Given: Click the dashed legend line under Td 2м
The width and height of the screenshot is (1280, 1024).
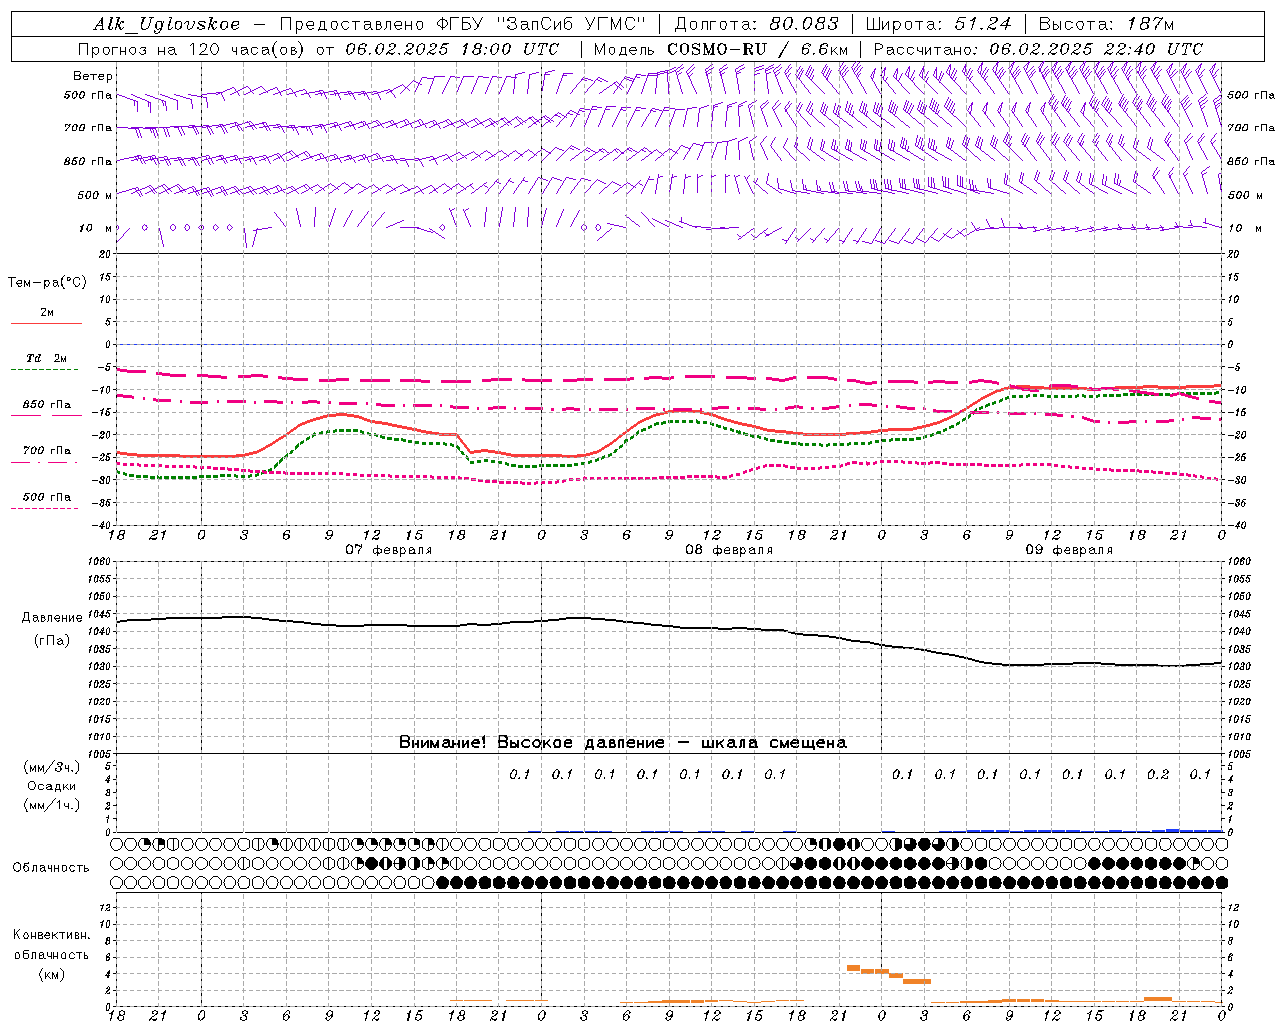Looking at the screenshot, I should pos(45,370).
